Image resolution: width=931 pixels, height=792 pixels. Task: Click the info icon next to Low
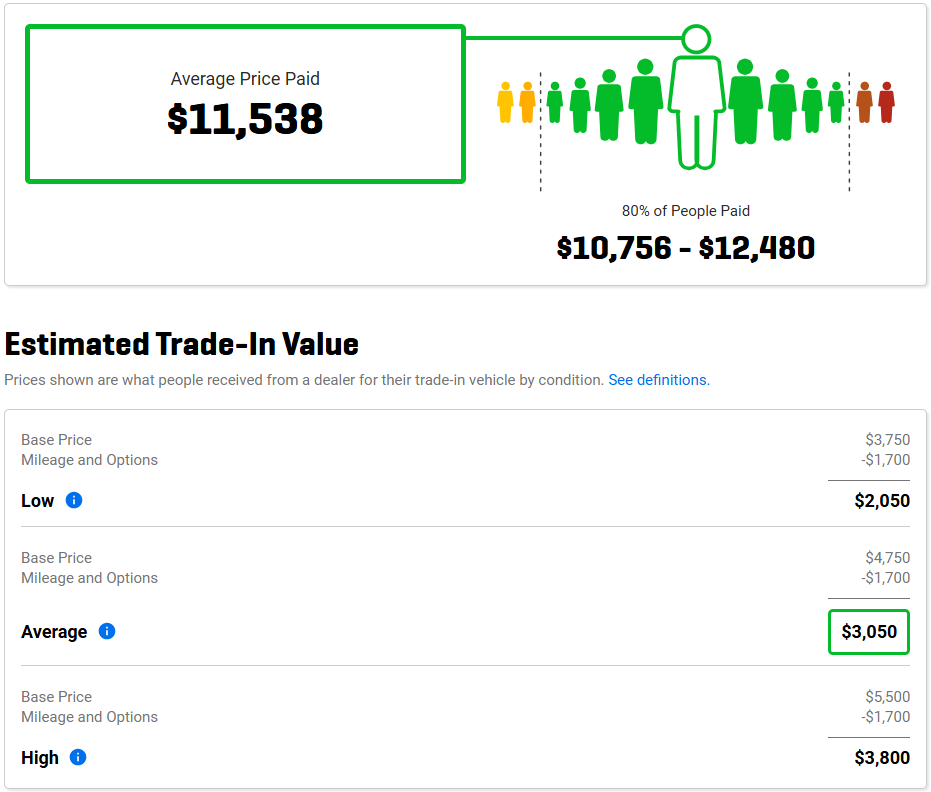pyautogui.click(x=74, y=500)
